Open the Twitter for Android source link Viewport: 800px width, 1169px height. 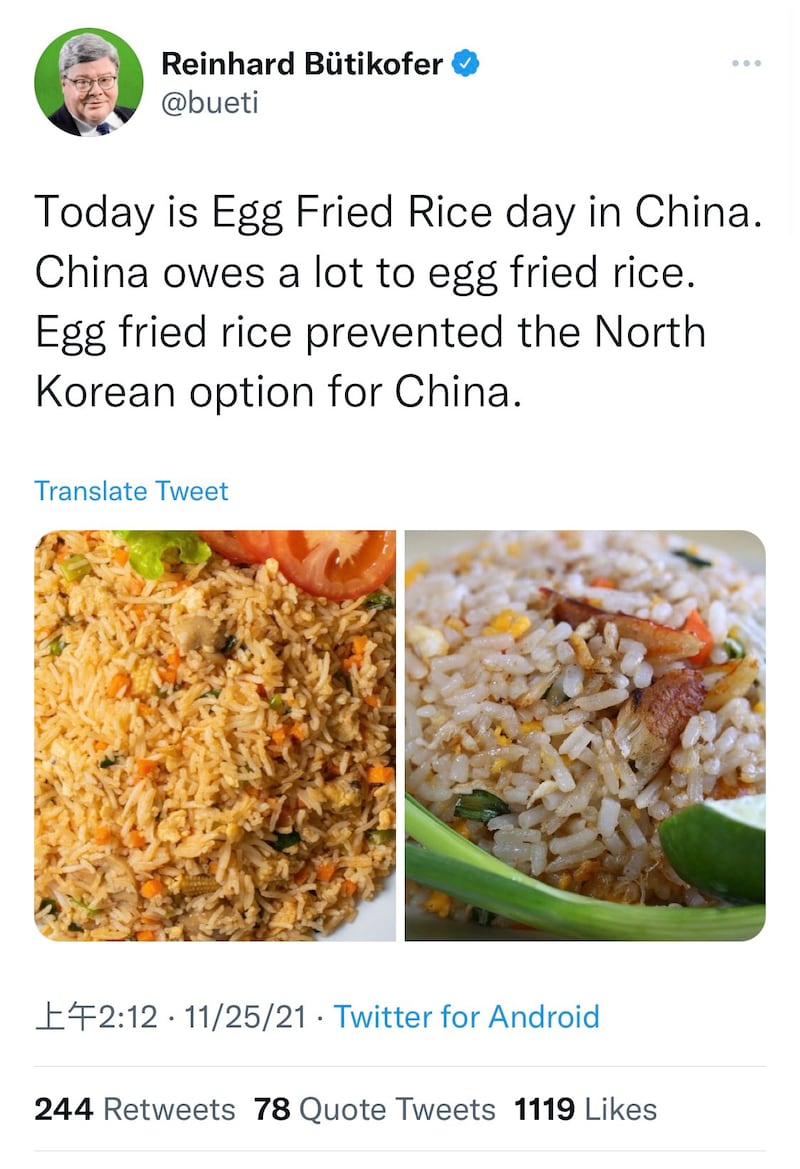click(466, 1017)
